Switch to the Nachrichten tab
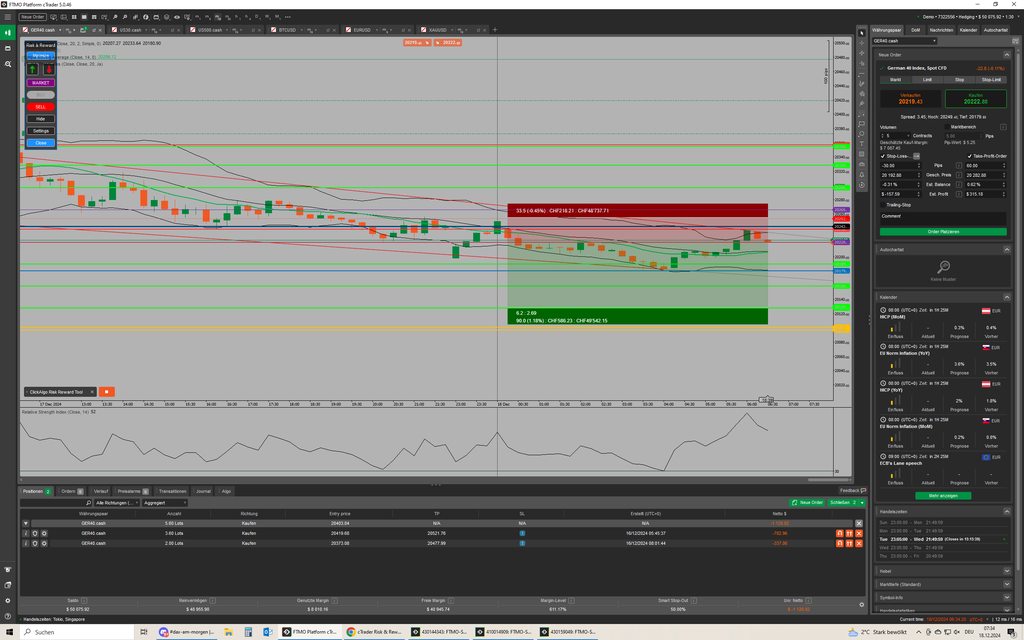This screenshot has width=1024, height=640. (941, 30)
